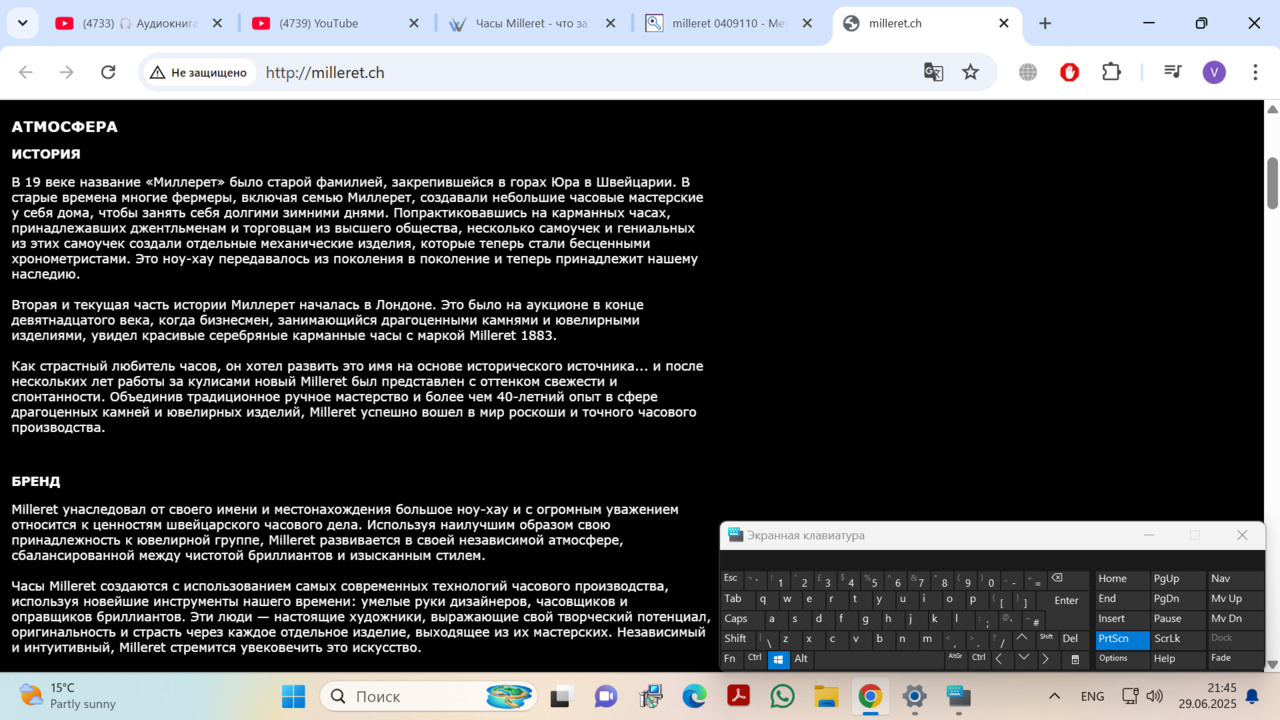Open Adobe Acrobat from taskbar
This screenshot has height=720, width=1280.
(739, 696)
